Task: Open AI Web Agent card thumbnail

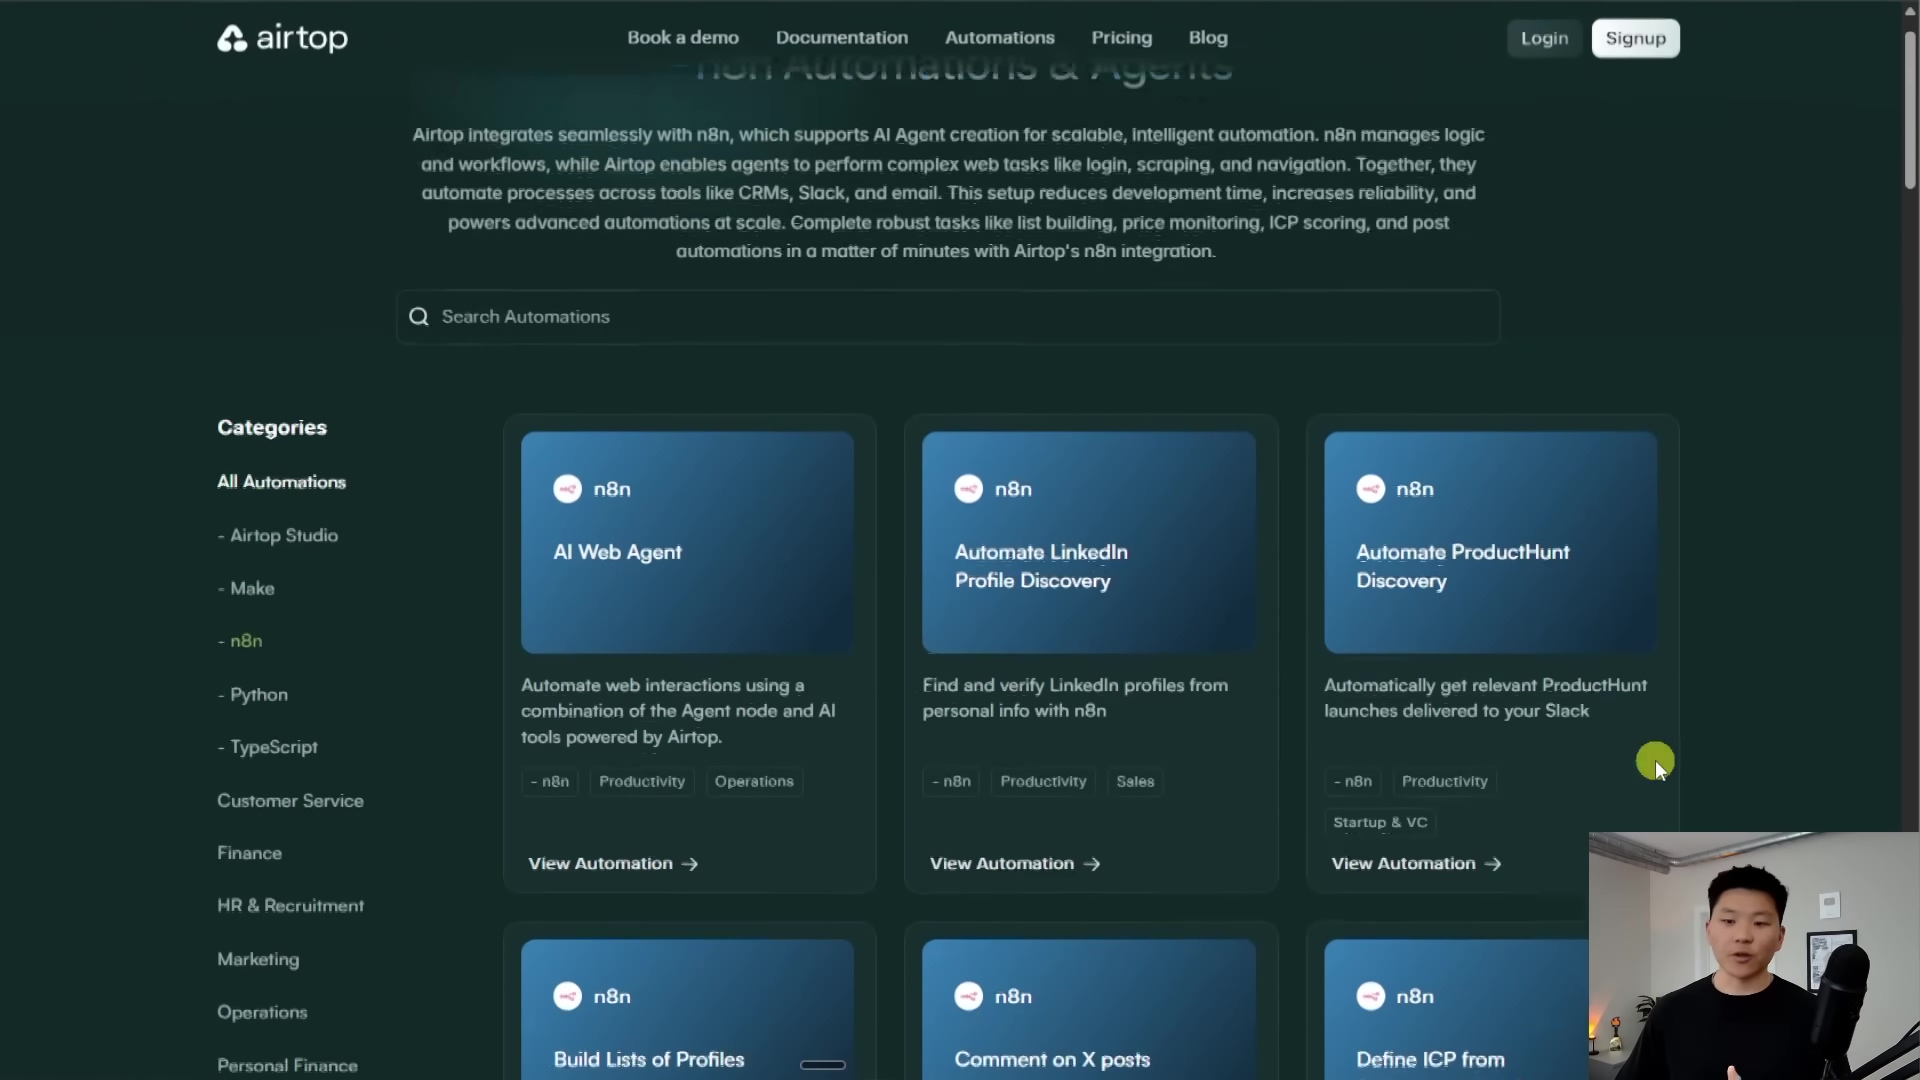Action: [687, 543]
